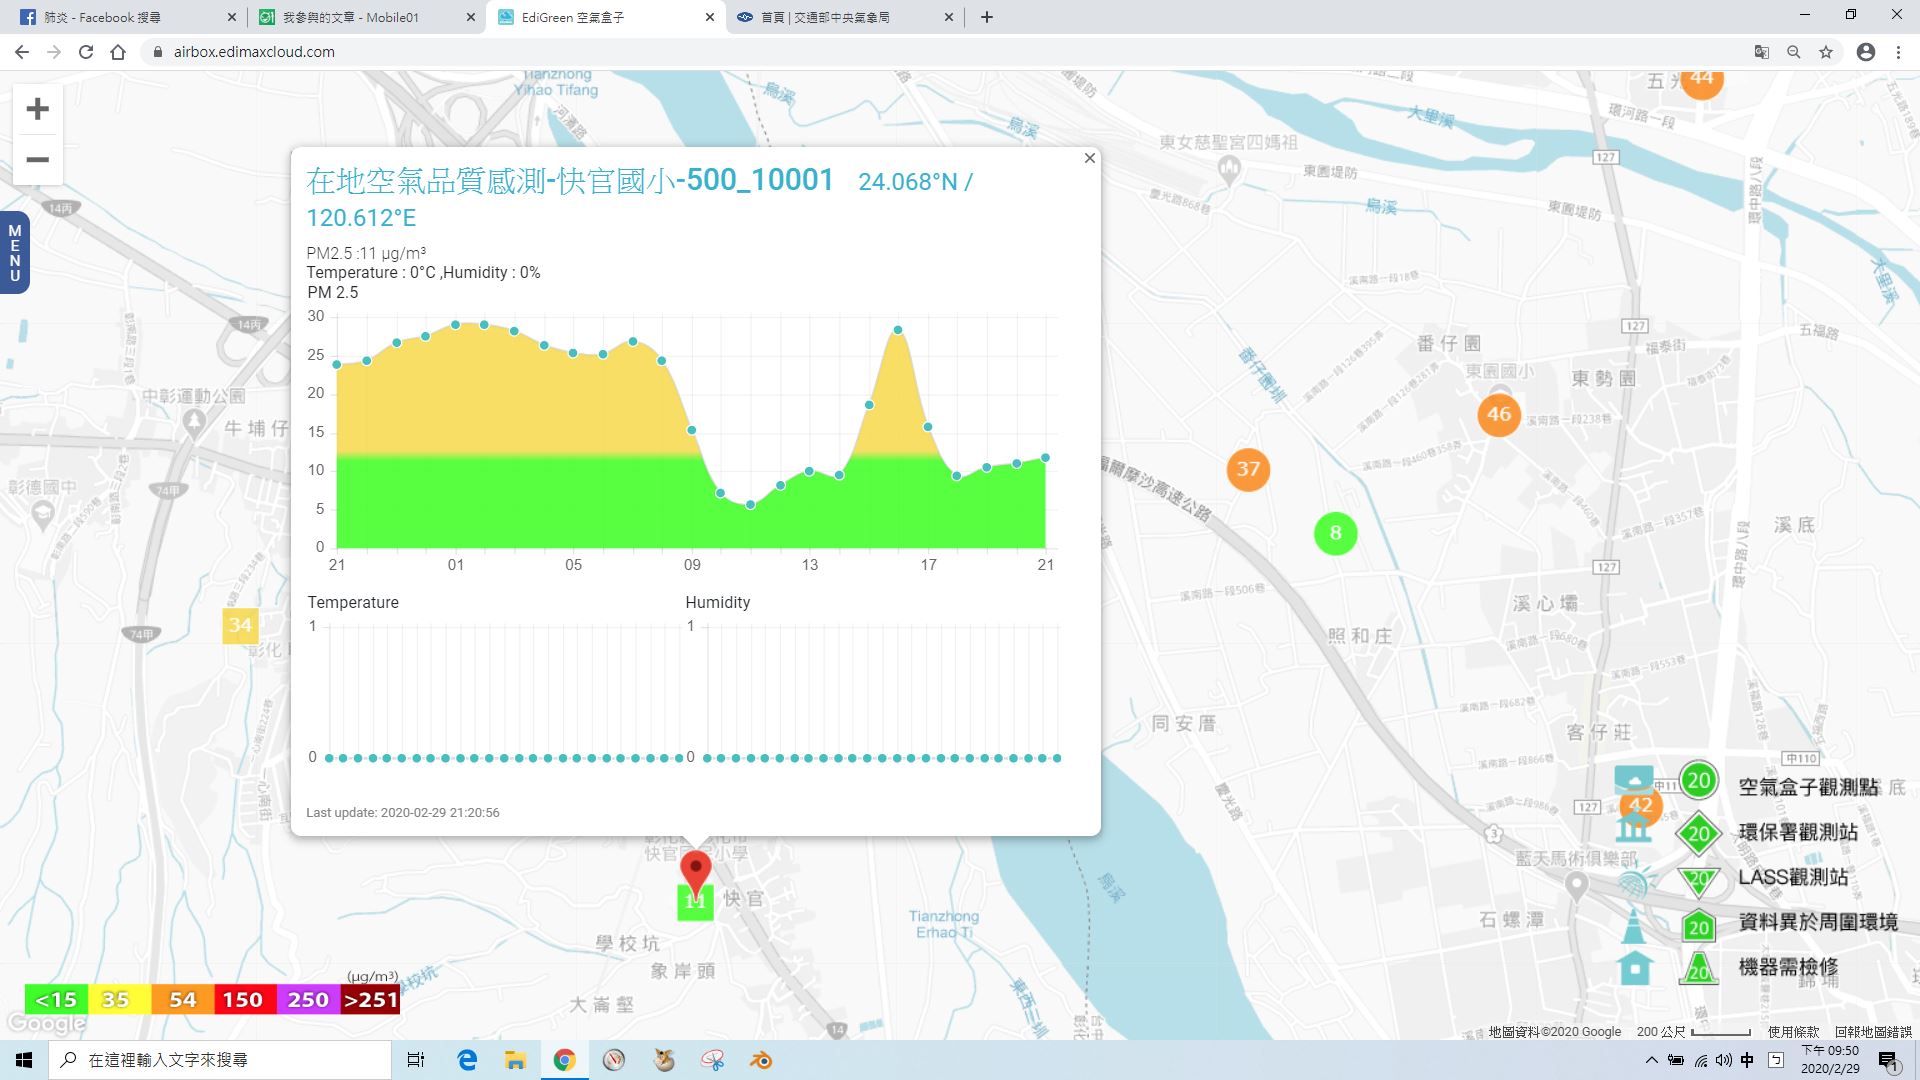
Task: Toggle the EPA station building icon
Action: coord(1634,828)
